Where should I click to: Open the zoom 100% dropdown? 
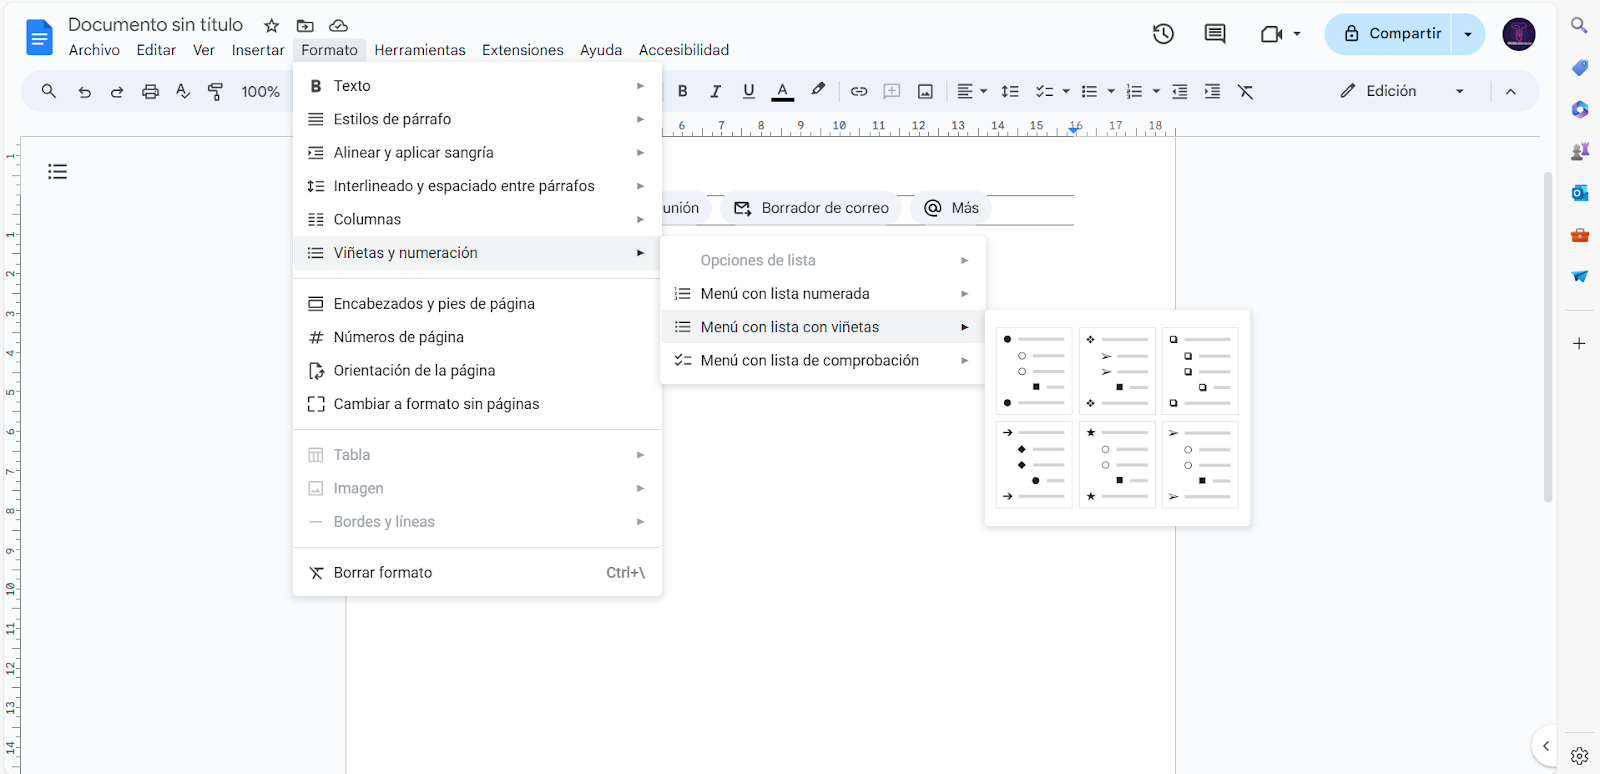tap(261, 91)
